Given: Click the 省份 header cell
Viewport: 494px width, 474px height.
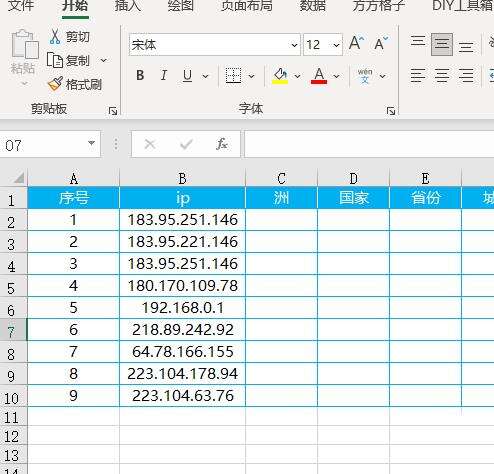Looking at the screenshot, I should pos(425,198).
